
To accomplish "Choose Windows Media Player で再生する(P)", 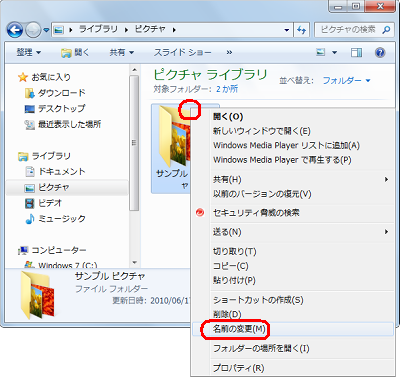I will [282, 160].
